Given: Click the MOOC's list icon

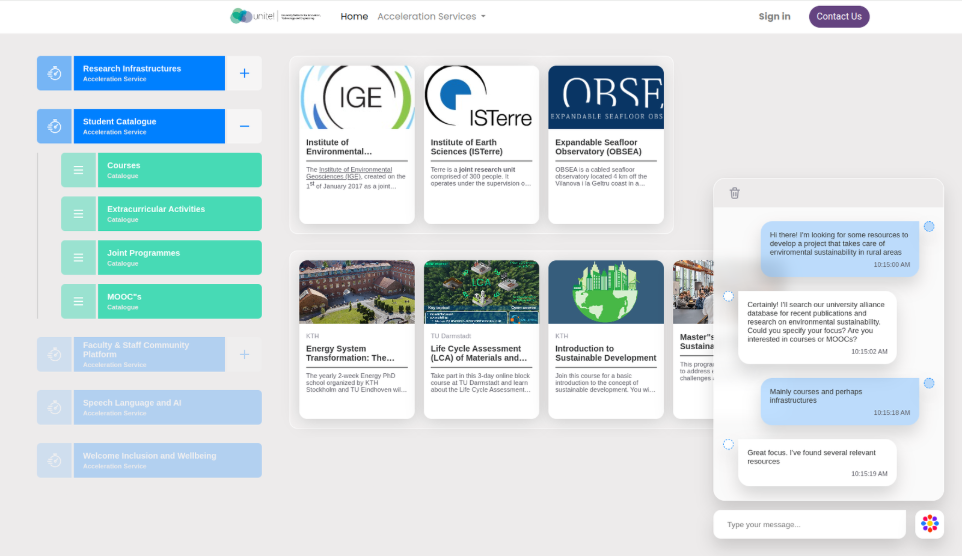Looking at the screenshot, I should tap(78, 301).
